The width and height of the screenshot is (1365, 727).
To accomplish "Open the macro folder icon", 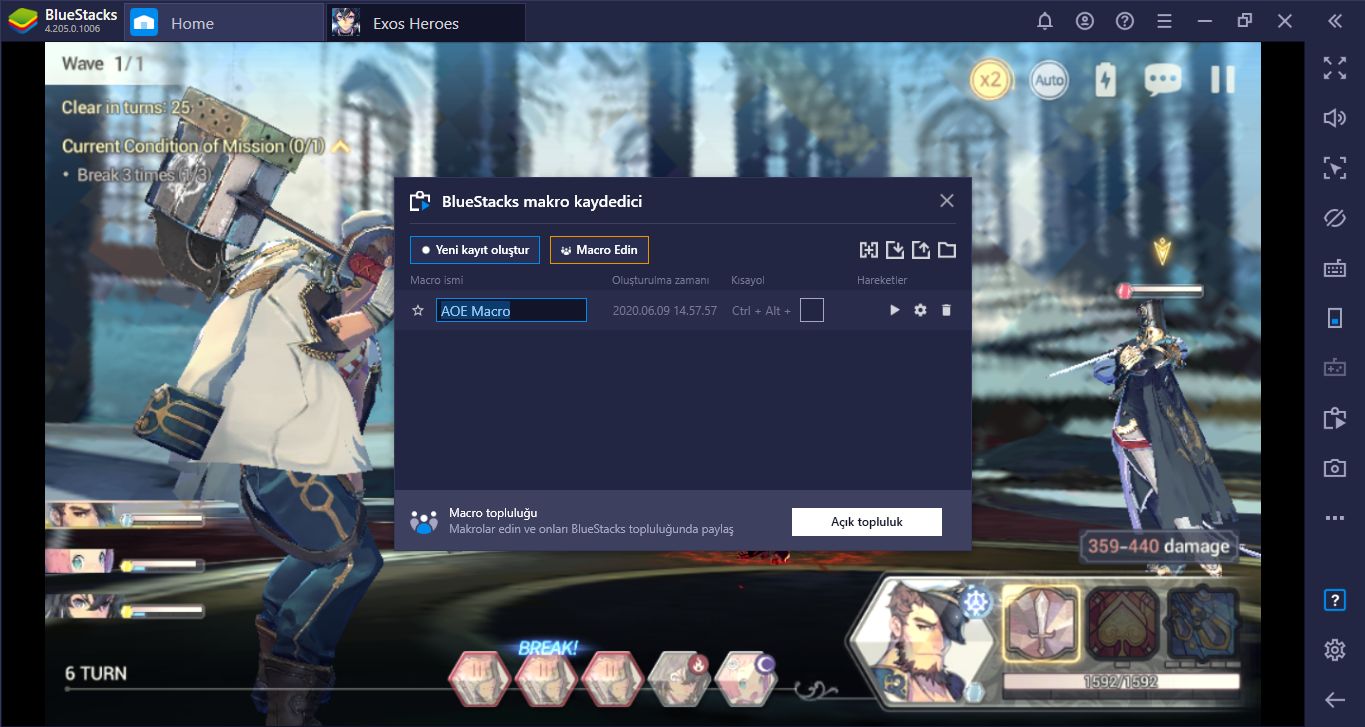I will [947, 250].
